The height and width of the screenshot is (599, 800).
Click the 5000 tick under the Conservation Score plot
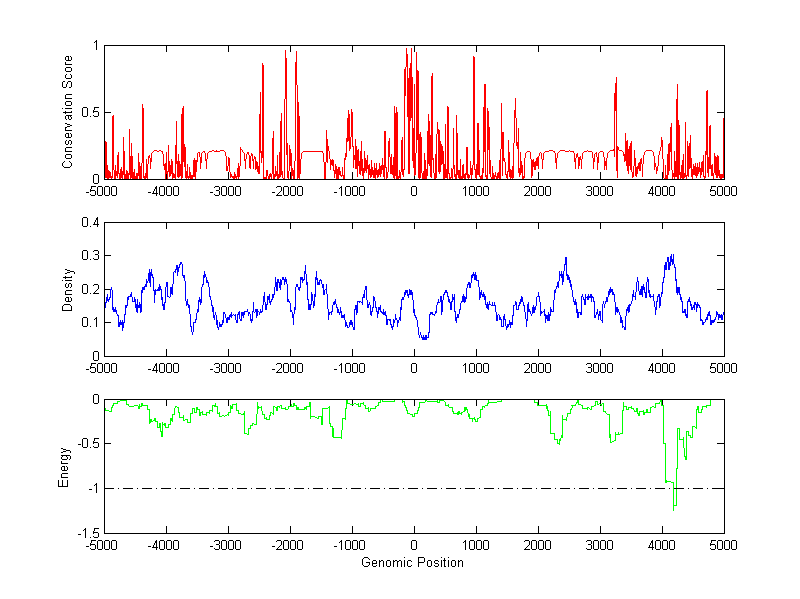point(723,191)
